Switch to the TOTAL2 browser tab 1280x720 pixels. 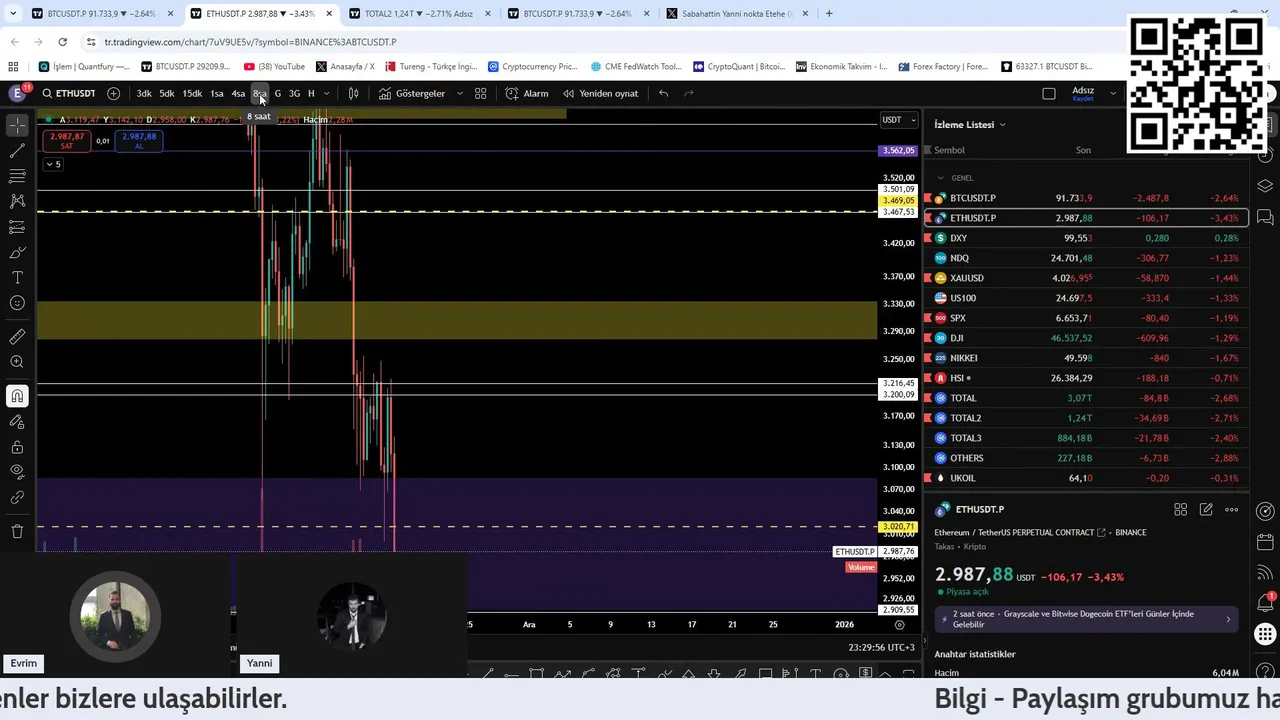click(418, 14)
